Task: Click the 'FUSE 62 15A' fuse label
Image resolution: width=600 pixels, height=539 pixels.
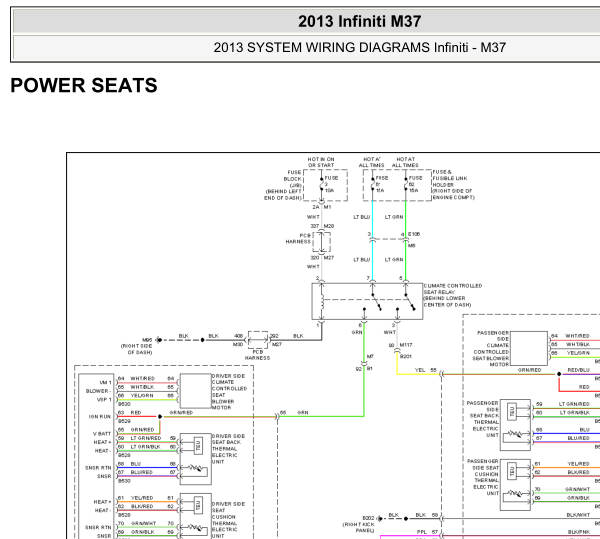Action: click(x=416, y=184)
